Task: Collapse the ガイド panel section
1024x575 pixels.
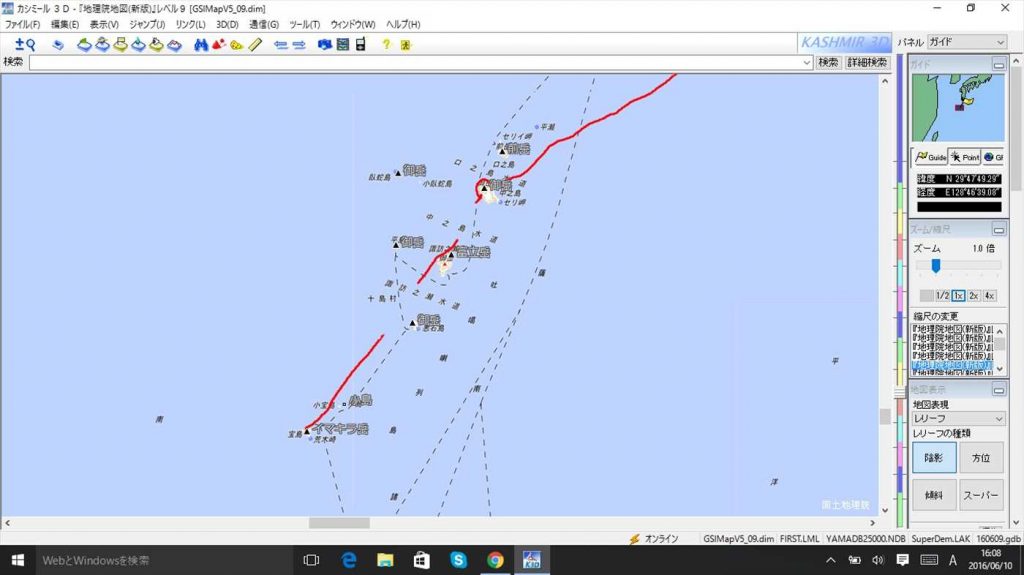Action: tap(999, 64)
